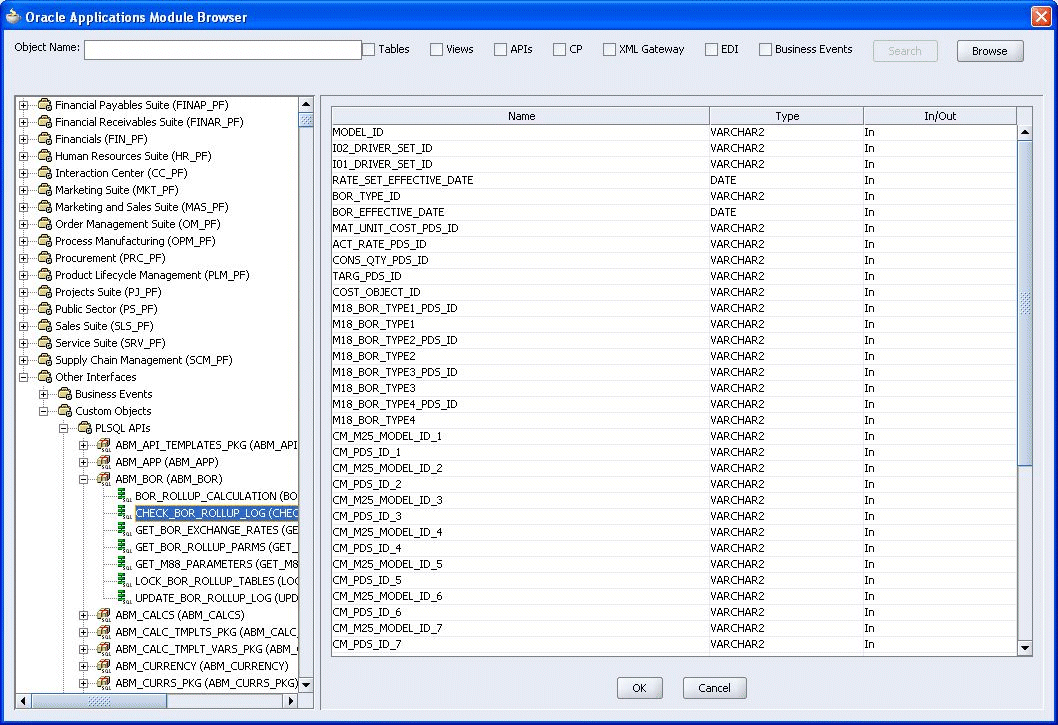1058x725 pixels.
Task: Click the BOR_ROLLUP_CALCULATION procedure icon
Action: click(125, 496)
